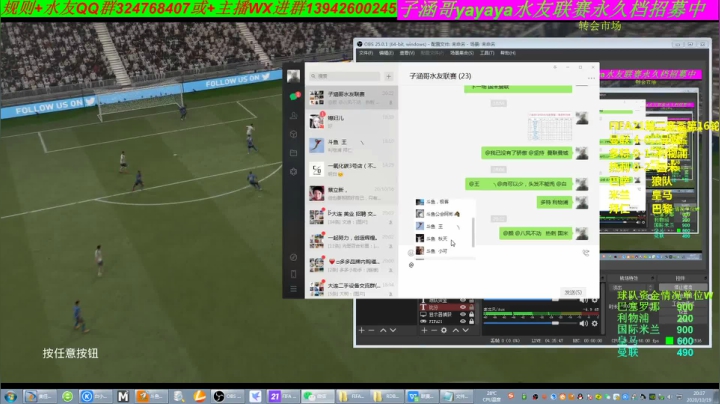Open WeChat favorites cube icon
This screenshot has height=404, width=720.
click(x=294, y=134)
